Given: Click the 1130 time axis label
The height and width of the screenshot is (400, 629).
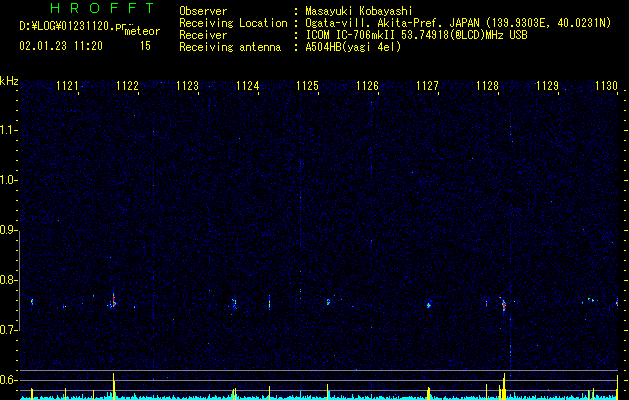Looking at the screenshot, I should tap(607, 86).
